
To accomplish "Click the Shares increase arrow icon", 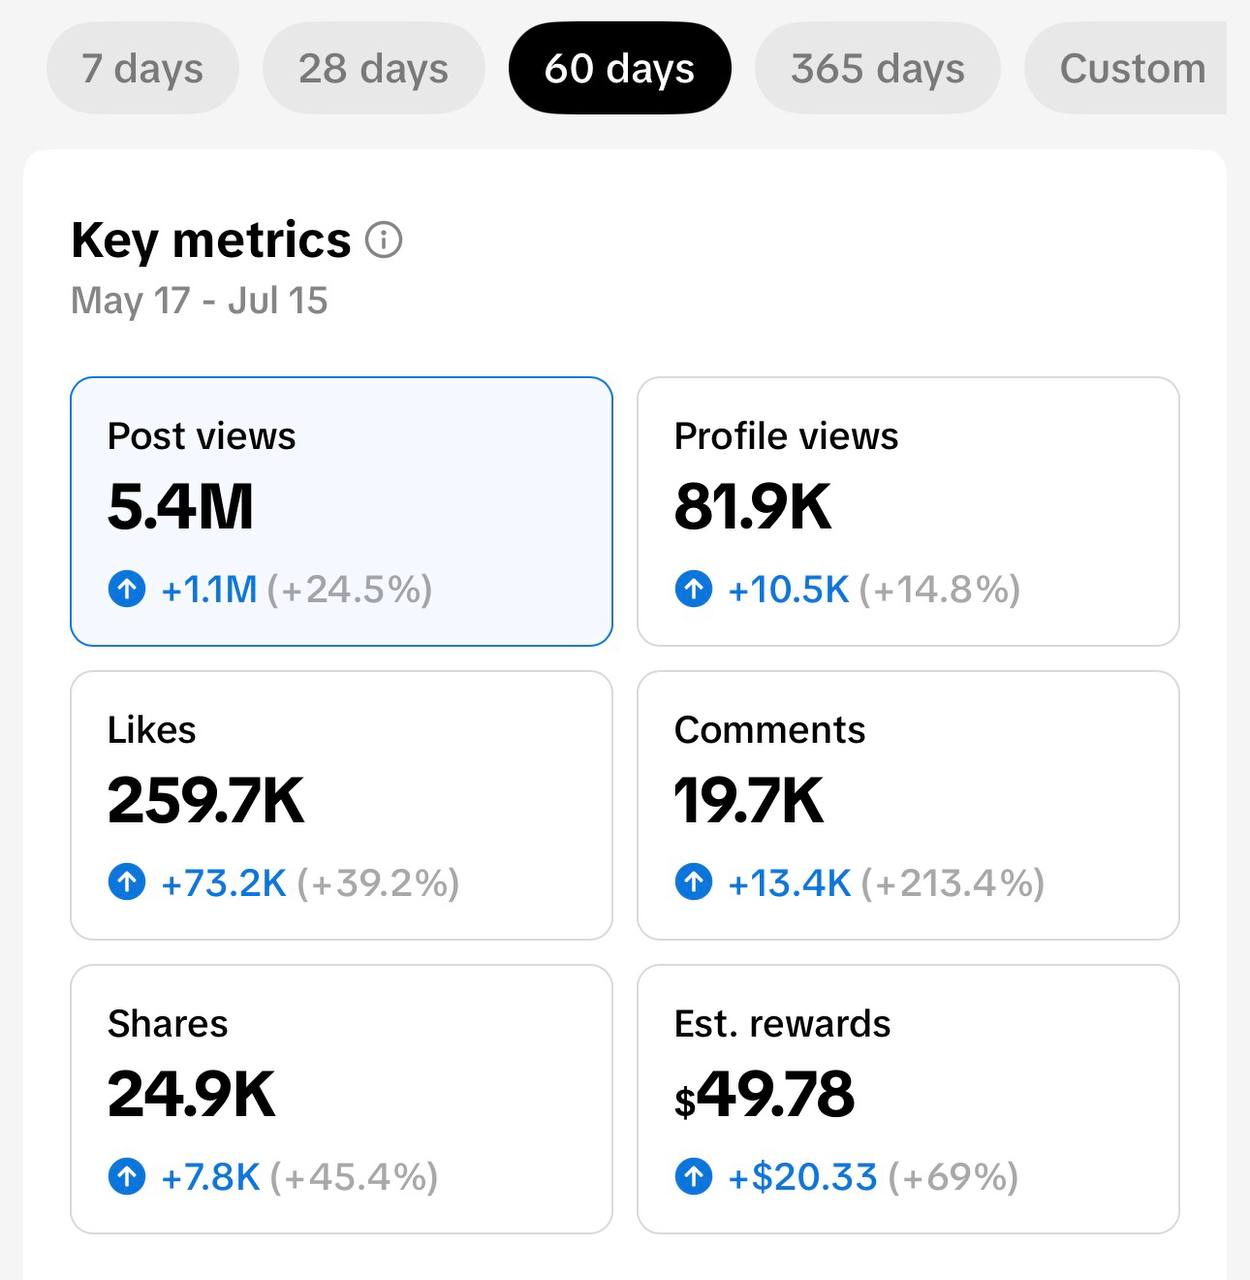I will click(x=126, y=1177).
